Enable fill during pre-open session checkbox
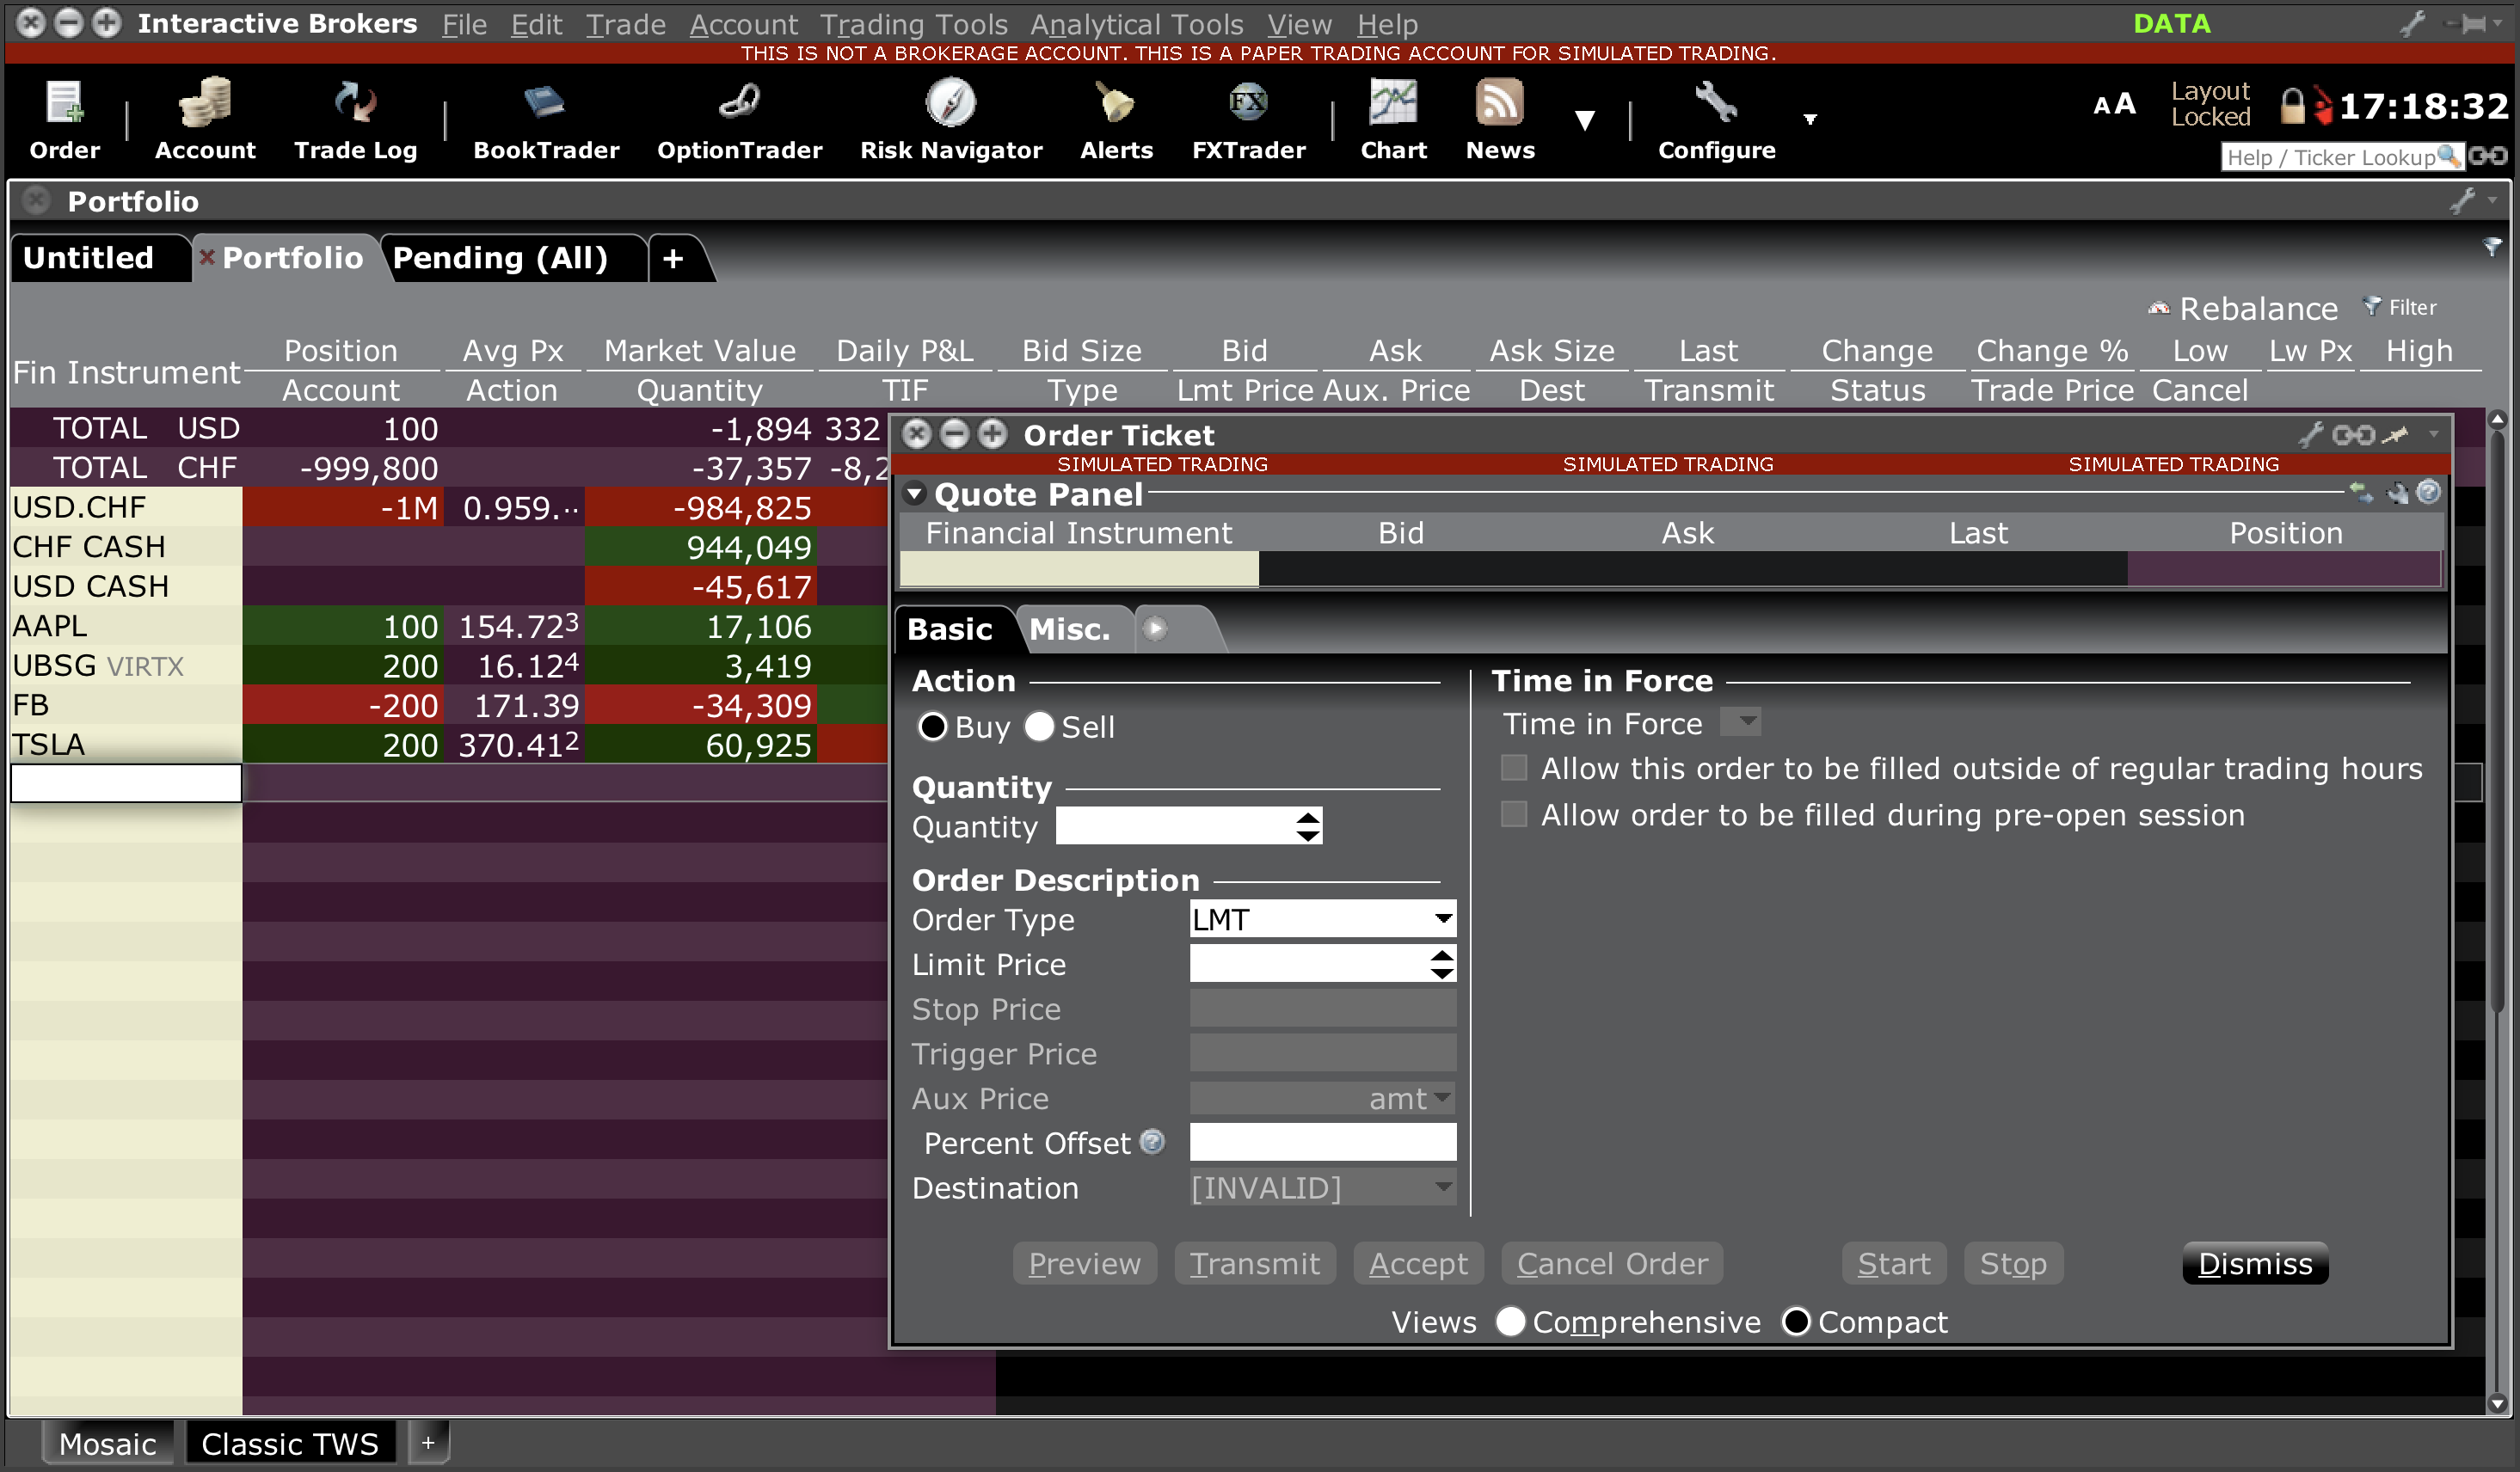The image size is (2520, 1472). click(1514, 815)
